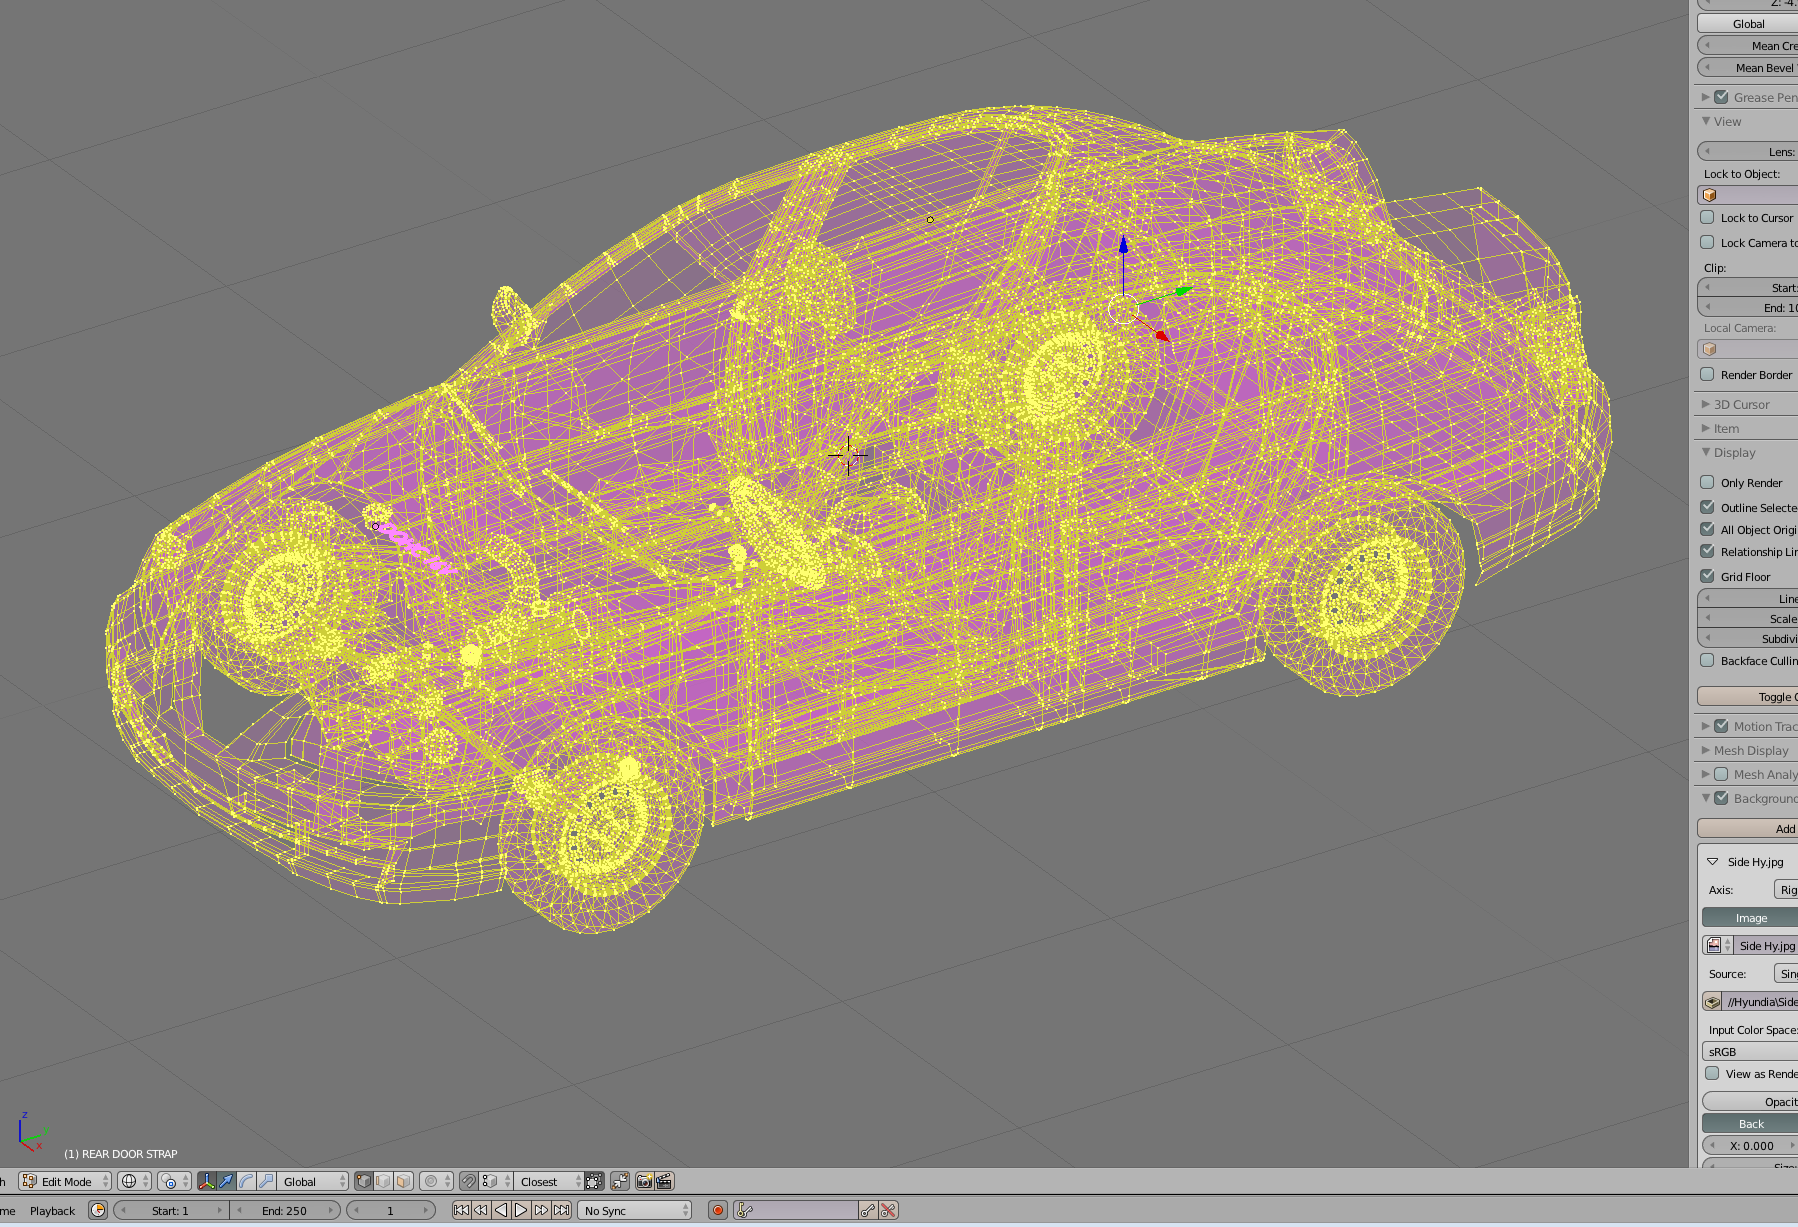Viewport: 1798px width, 1227px height.
Task: Select the translate manipulator arrow icon
Action: [226, 1181]
